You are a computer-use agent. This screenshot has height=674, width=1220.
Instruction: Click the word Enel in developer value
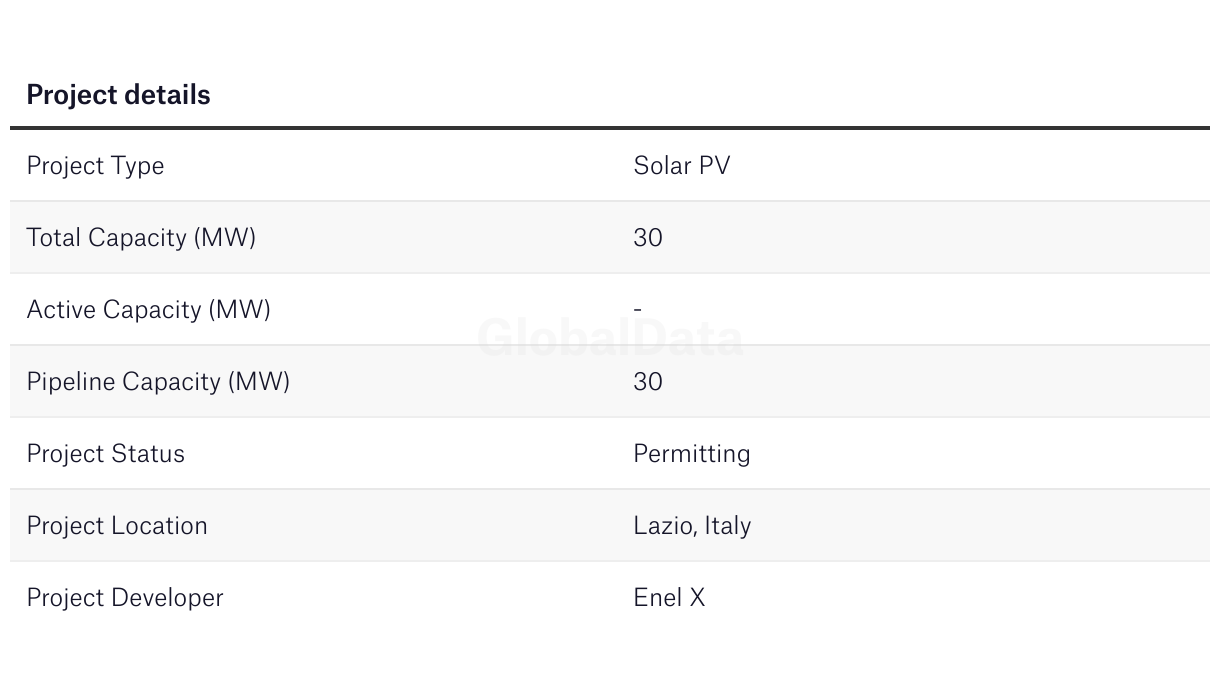pyautogui.click(x=655, y=597)
